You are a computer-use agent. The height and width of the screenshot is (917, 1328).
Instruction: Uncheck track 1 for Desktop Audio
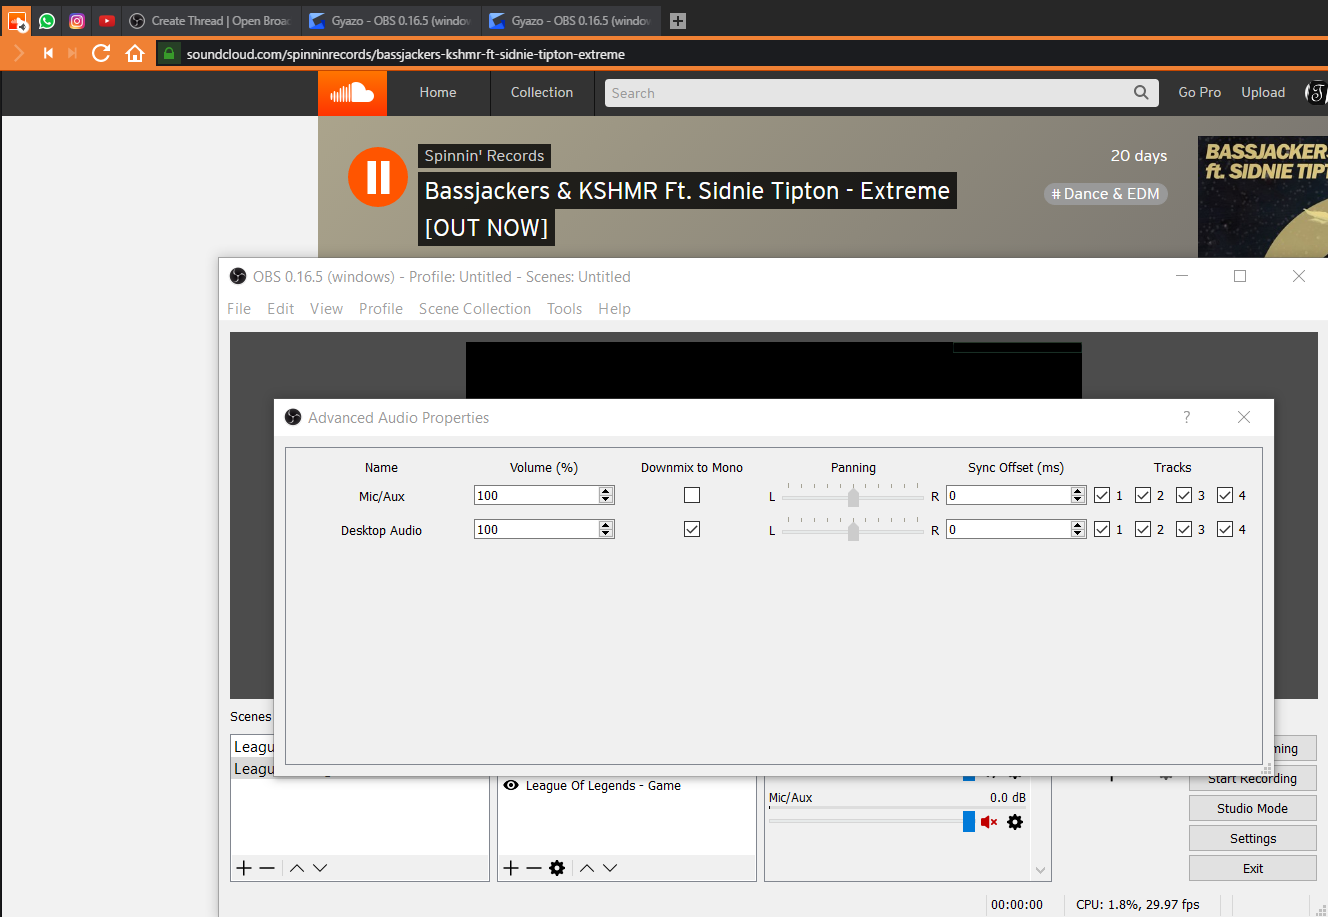click(1102, 529)
